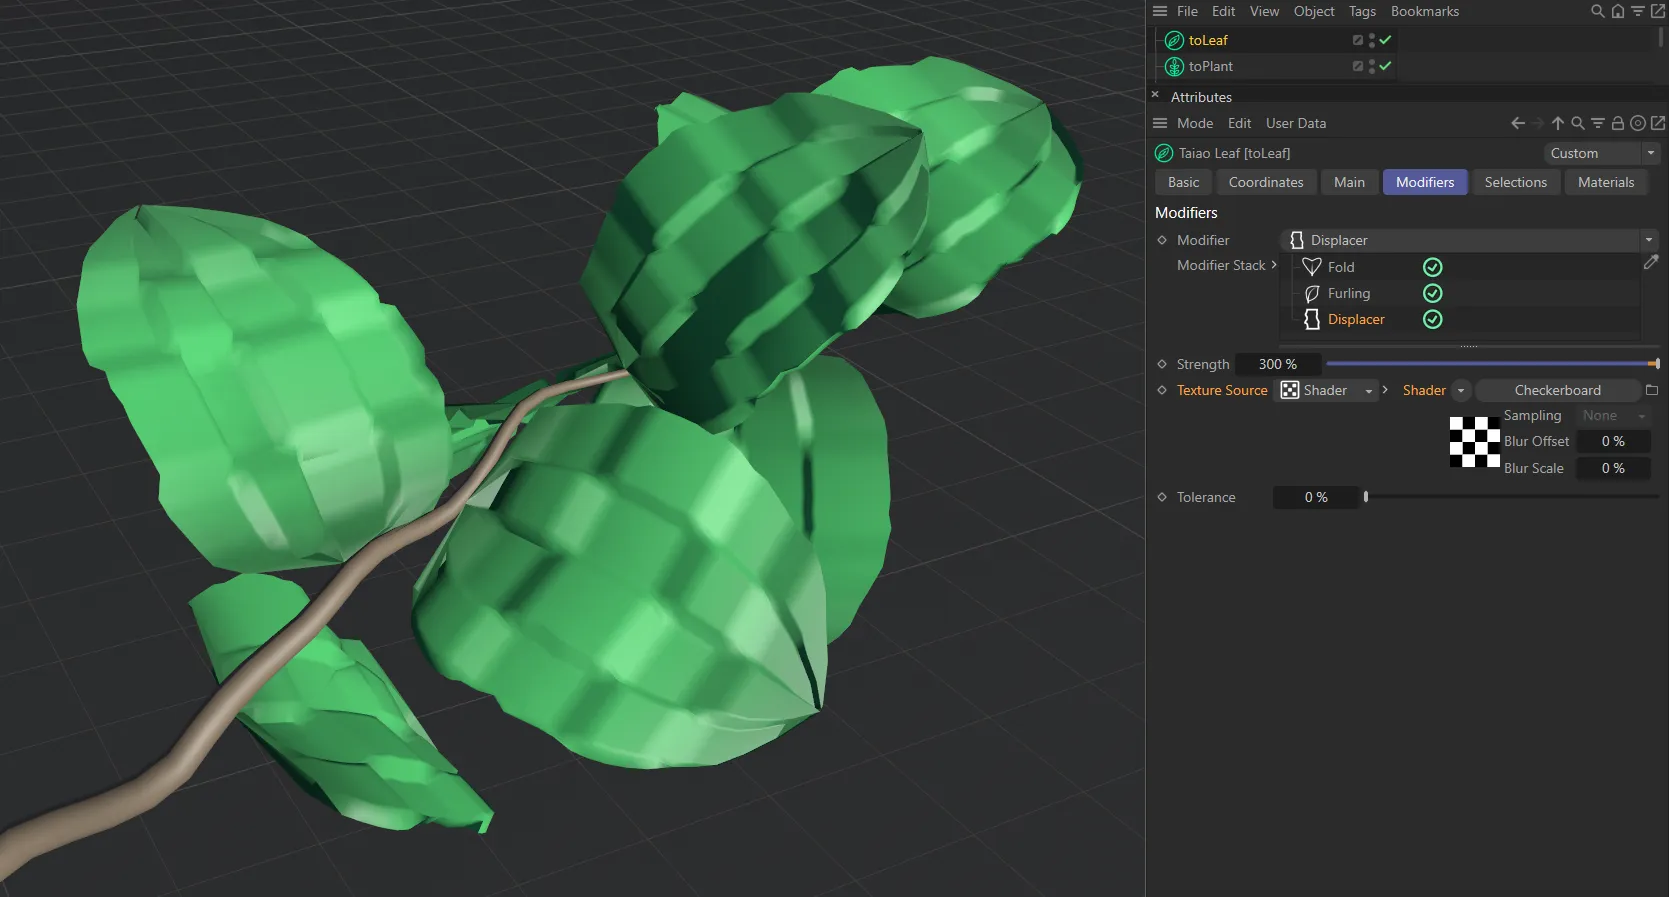This screenshot has width=1669, height=897.
Task: Click the Object Manager search icon
Action: pos(1598,11)
